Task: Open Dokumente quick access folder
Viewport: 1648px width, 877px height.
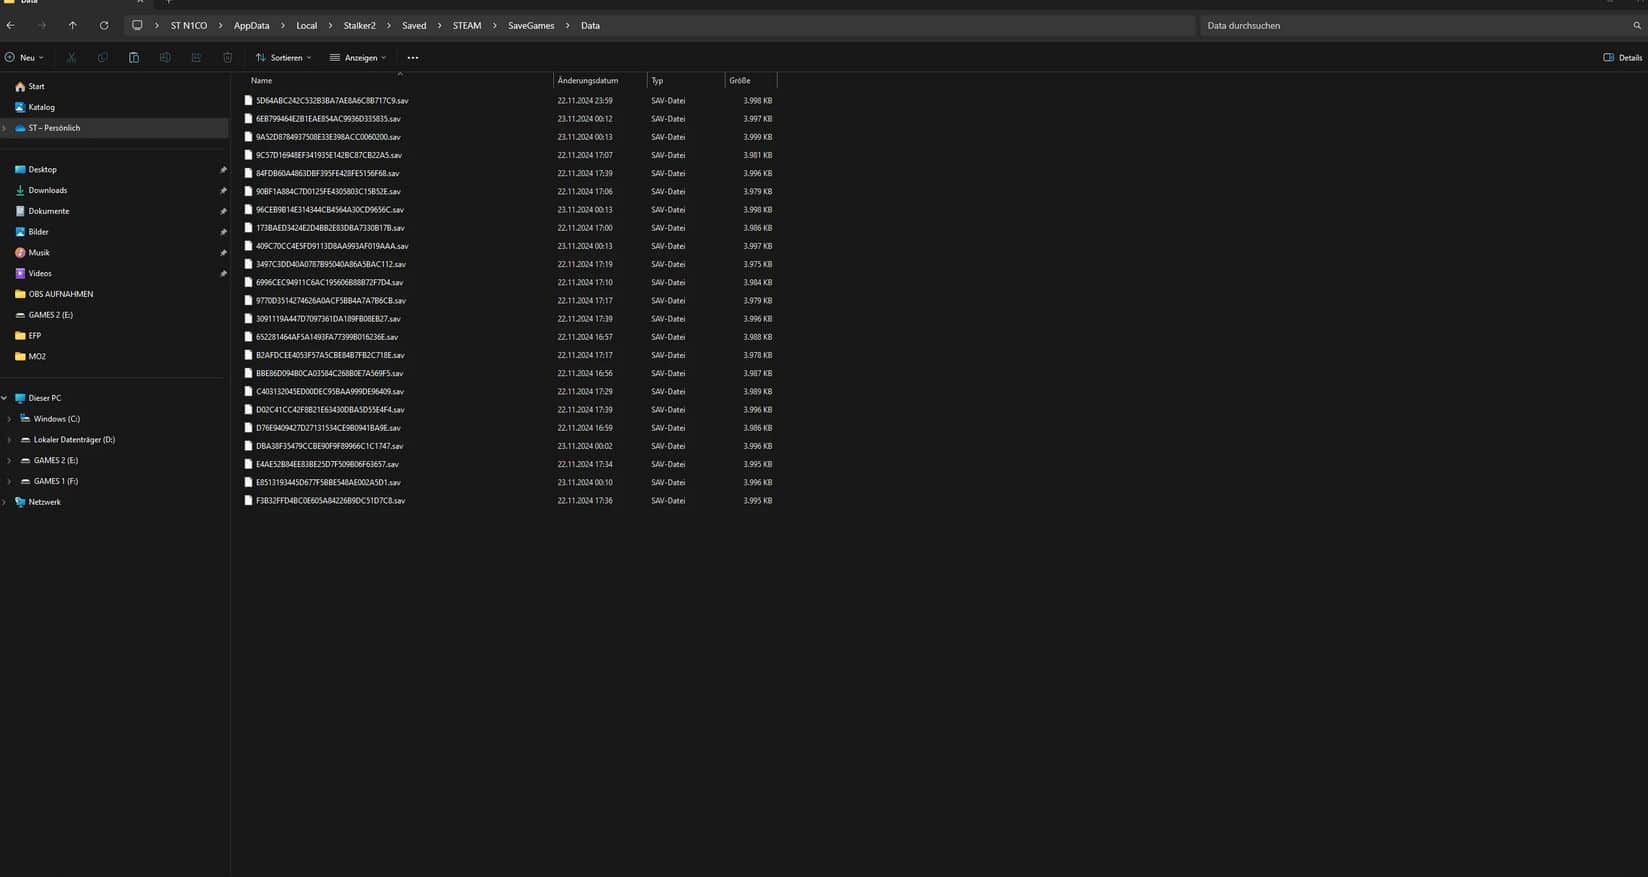Action: (48, 211)
